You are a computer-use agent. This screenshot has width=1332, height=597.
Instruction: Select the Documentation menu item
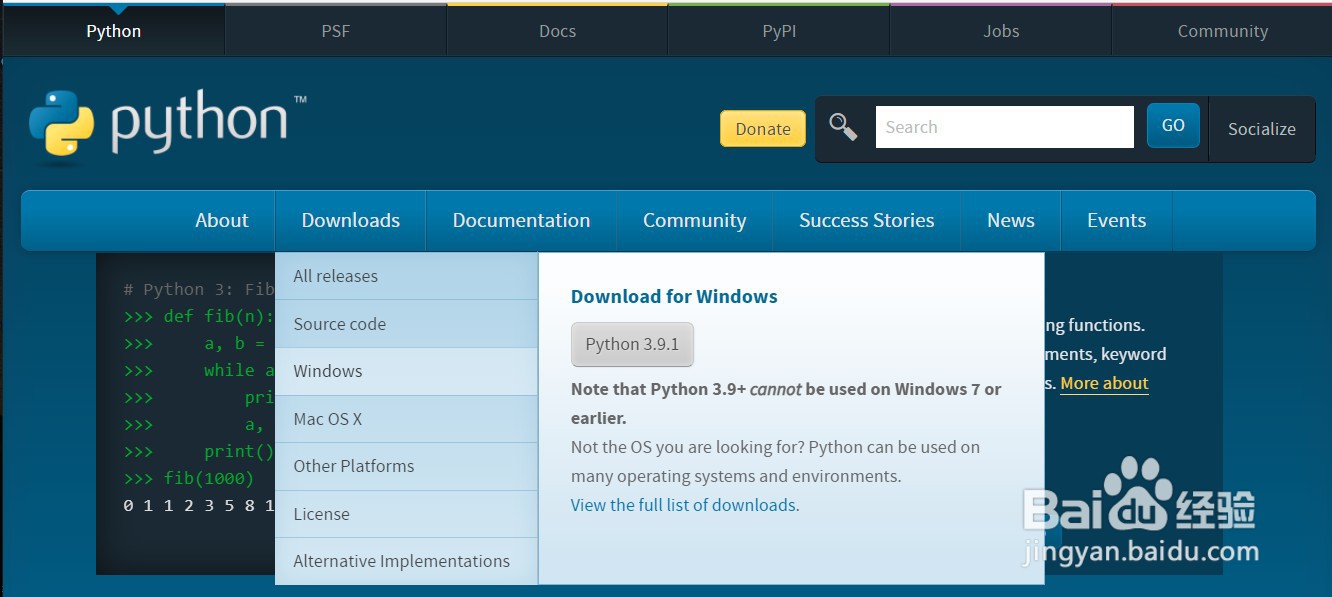521,220
